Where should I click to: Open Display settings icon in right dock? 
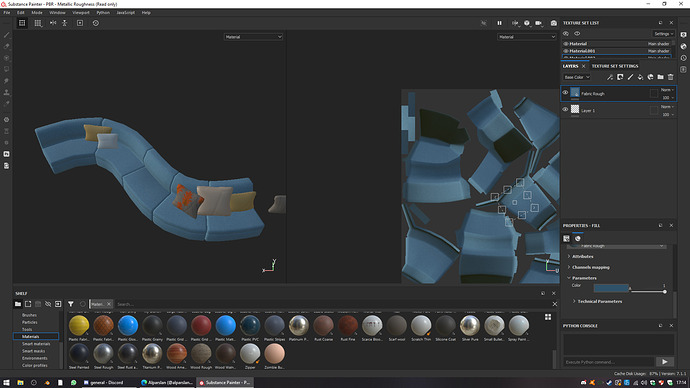pyautogui.click(x=683, y=35)
